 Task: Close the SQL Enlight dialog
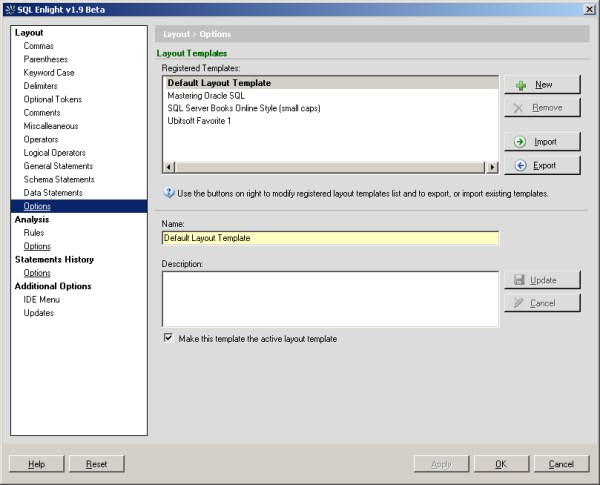pyautogui.click(x=590, y=10)
